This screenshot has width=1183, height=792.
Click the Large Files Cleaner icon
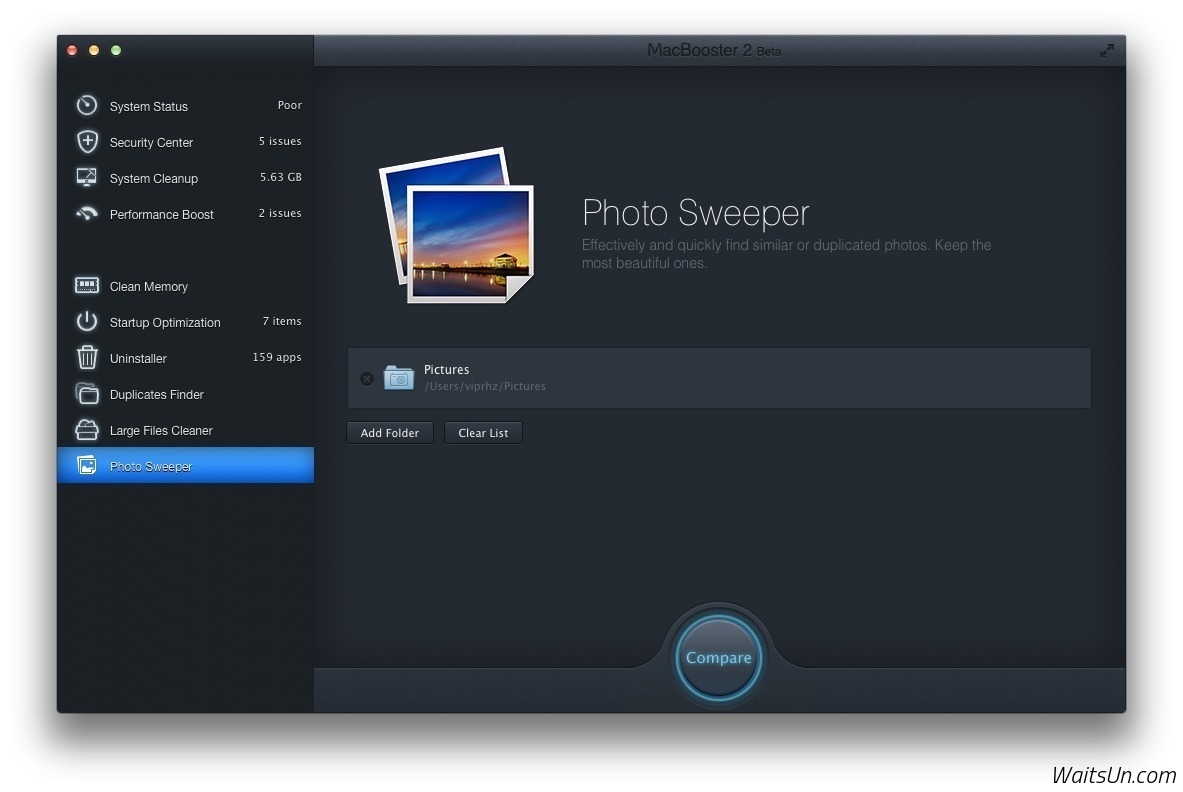pyautogui.click(x=87, y=429)
